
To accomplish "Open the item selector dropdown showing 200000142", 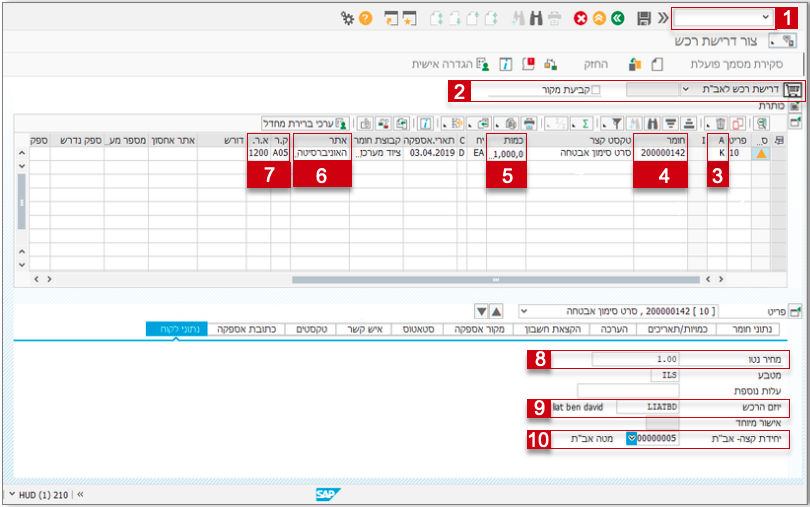I will [524, 311].
